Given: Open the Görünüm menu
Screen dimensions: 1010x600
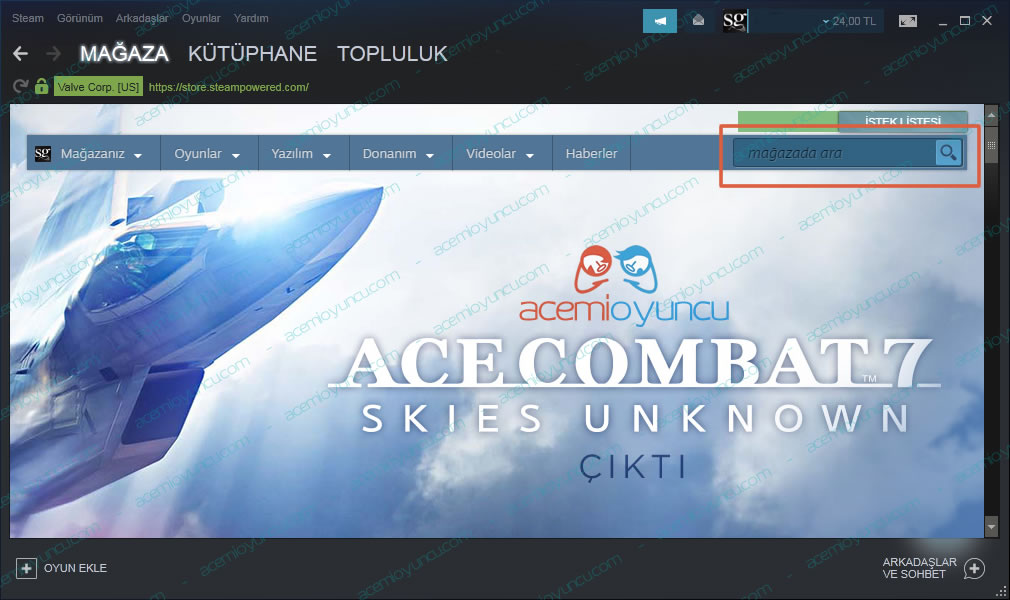Looking at the screenshot, I should coord(80,18).
